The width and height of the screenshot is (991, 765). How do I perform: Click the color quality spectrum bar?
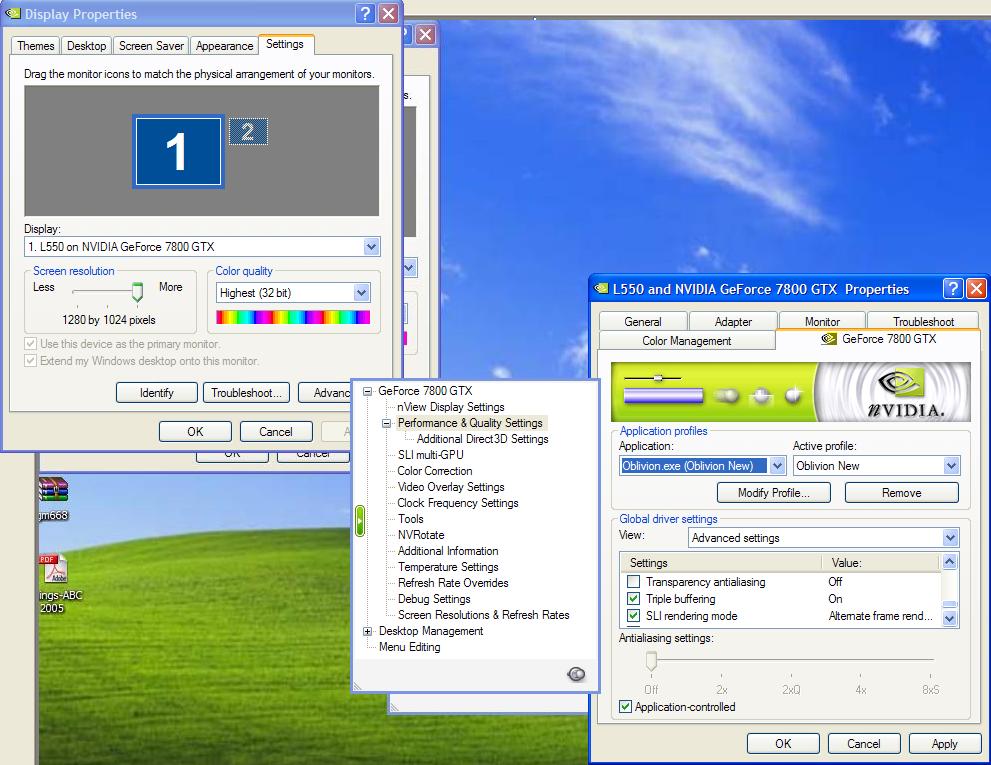[x=293, y=317]
